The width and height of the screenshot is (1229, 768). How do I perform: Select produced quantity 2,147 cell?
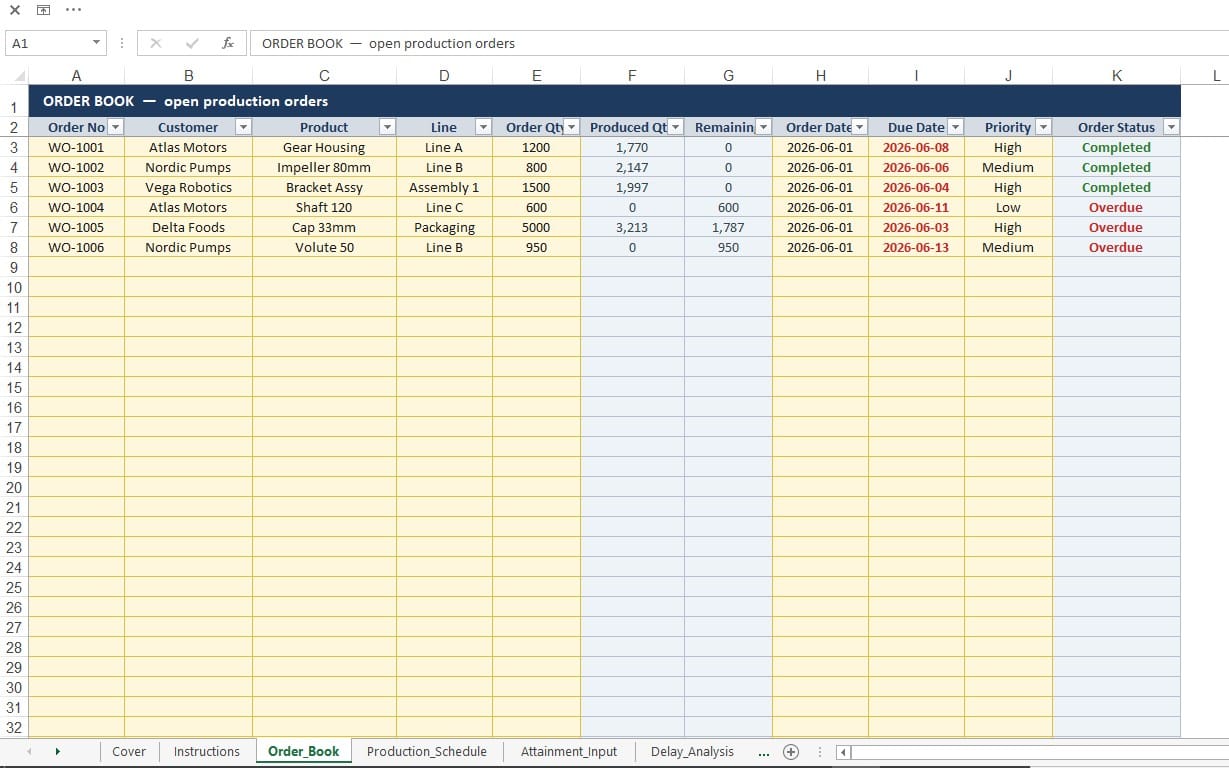click(633, 167)
